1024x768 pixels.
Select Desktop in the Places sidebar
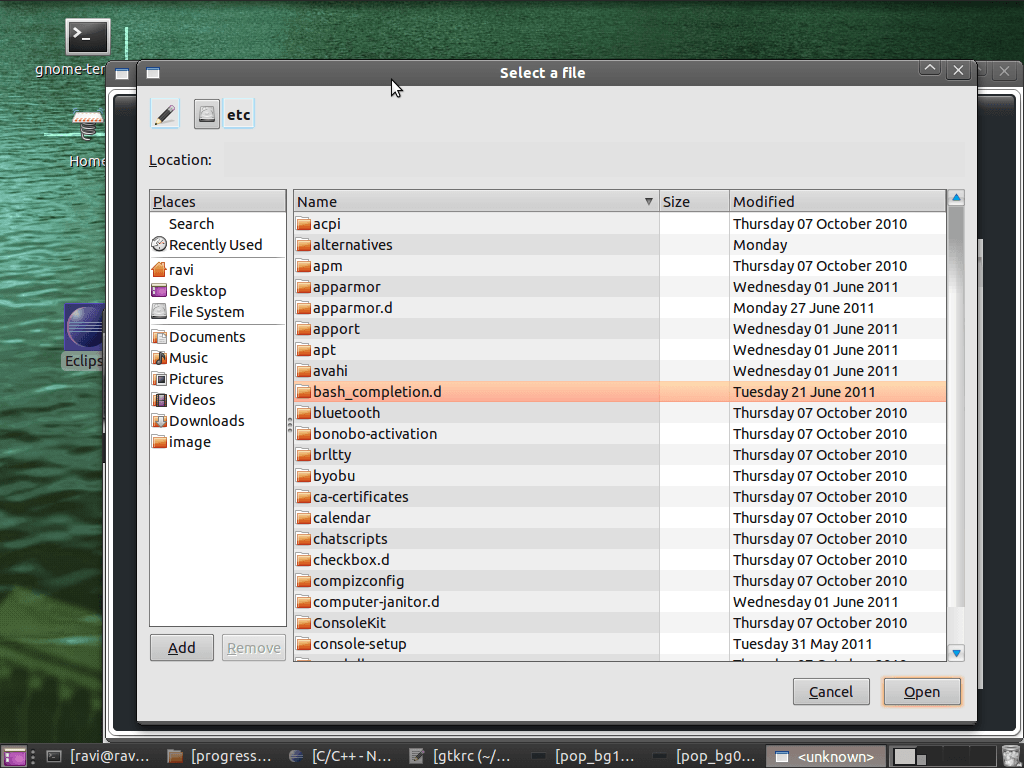coord(197,291)
